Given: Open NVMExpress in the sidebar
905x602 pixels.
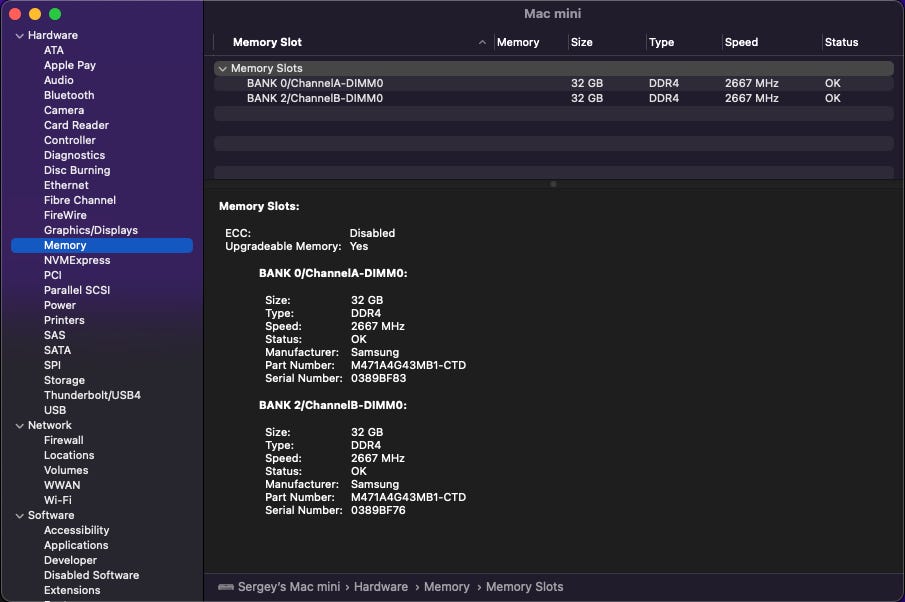Looking at the screenshot, I should tap(77, 260).
